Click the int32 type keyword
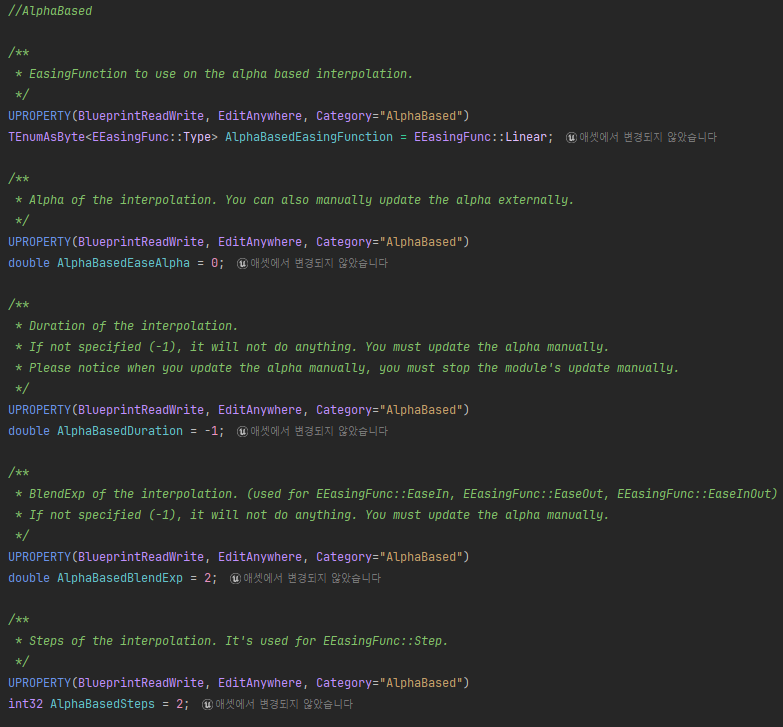Image resolution: width=783 pixels, height=727 pixels. [25, 704]
